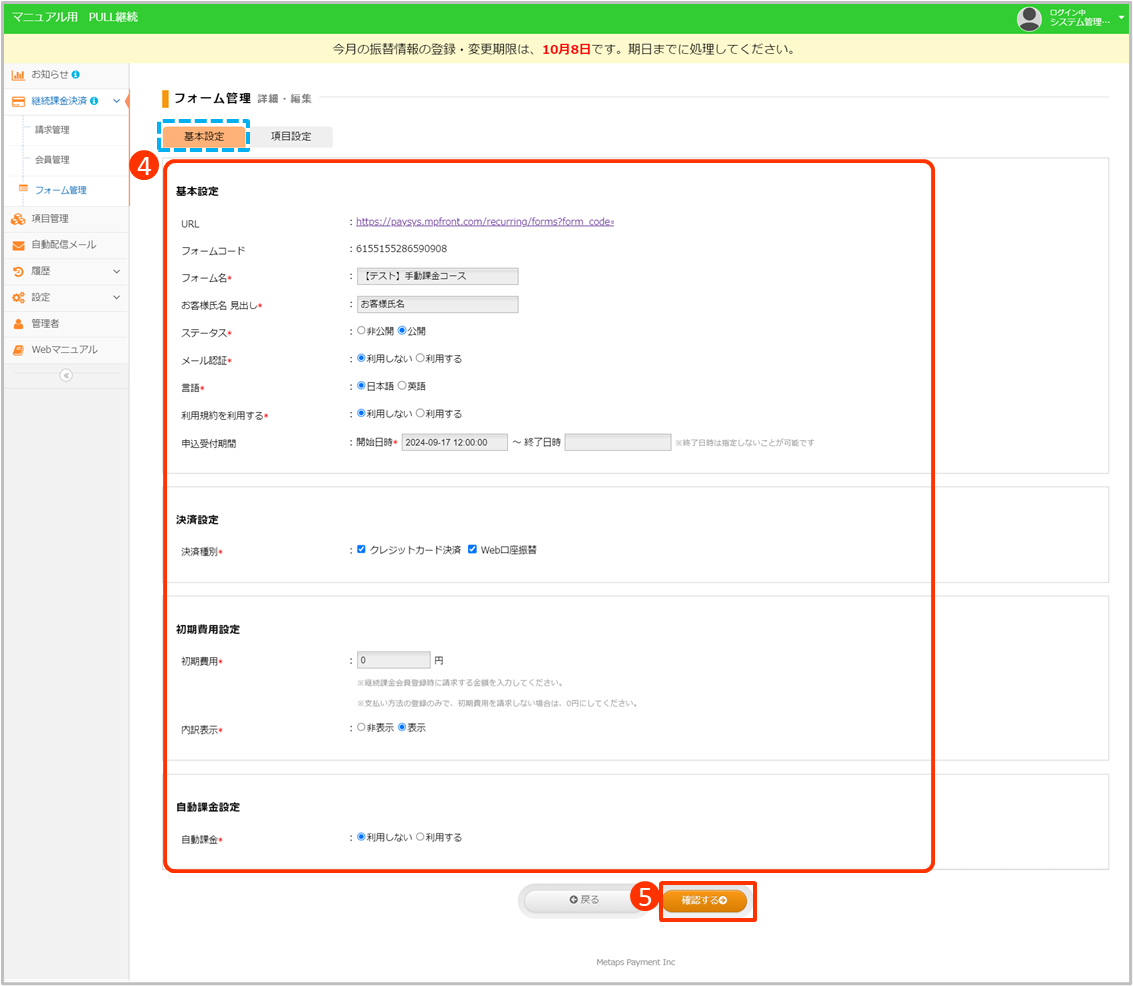
Task: Uncheck the Web口座振替 checkbox
Action: (472, 550)
